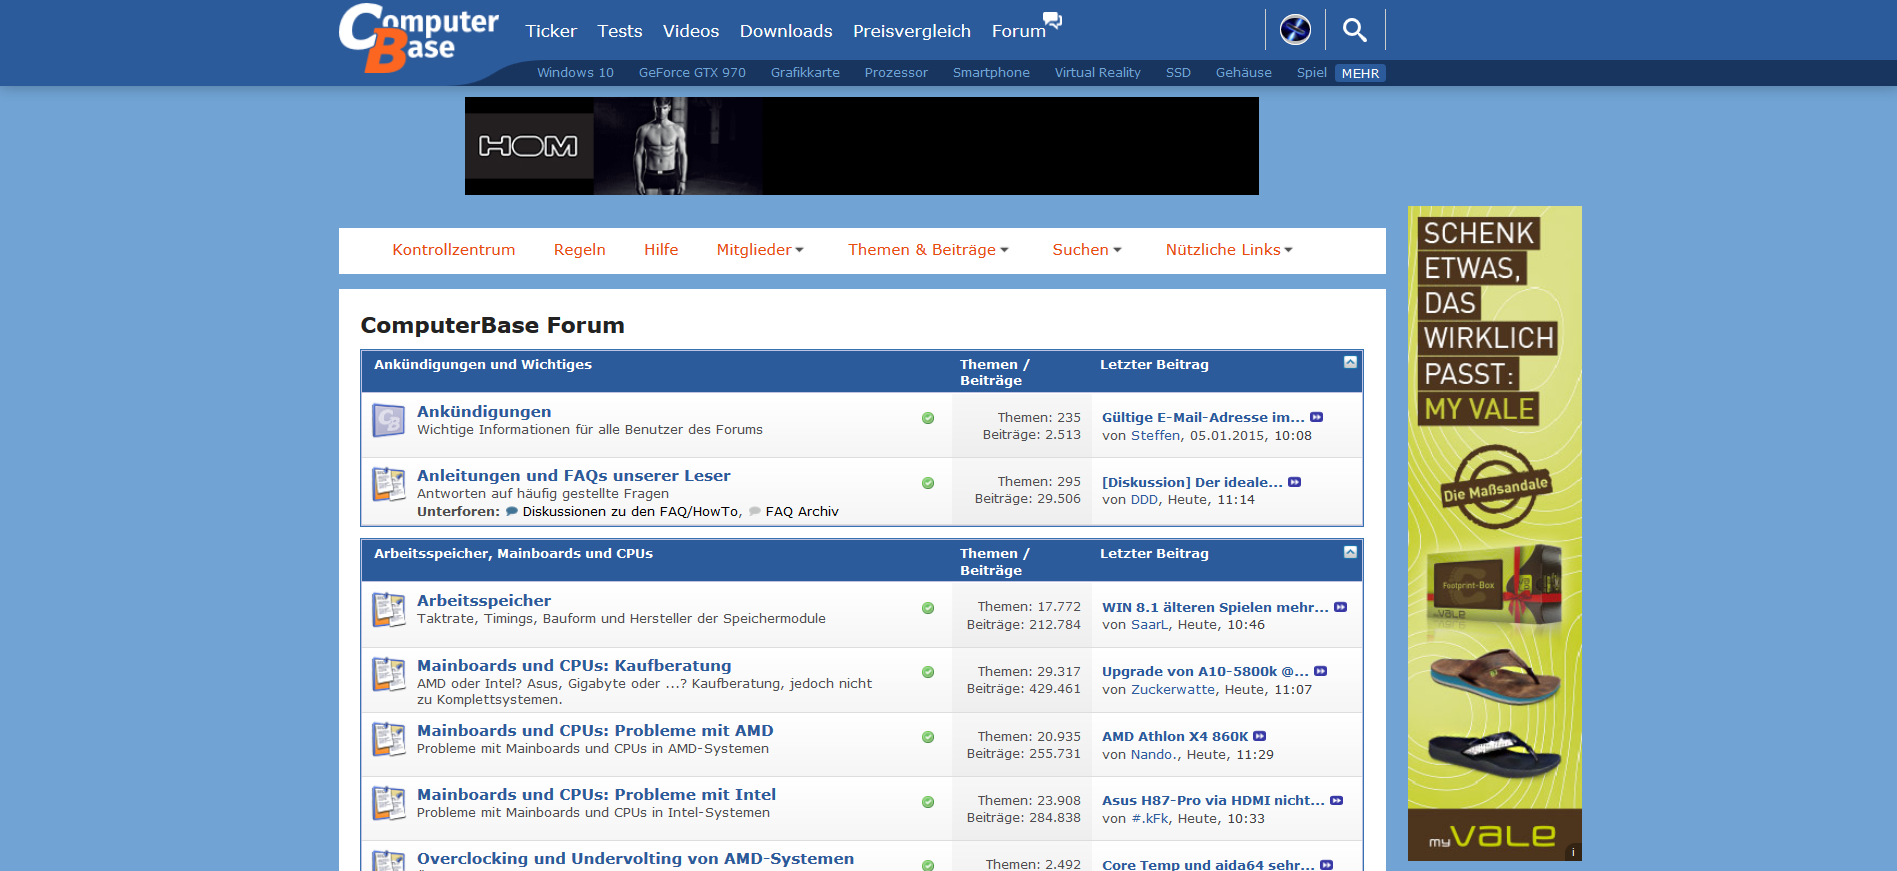Follow the GeForce GTX 970 topic link

click(692, 73)
